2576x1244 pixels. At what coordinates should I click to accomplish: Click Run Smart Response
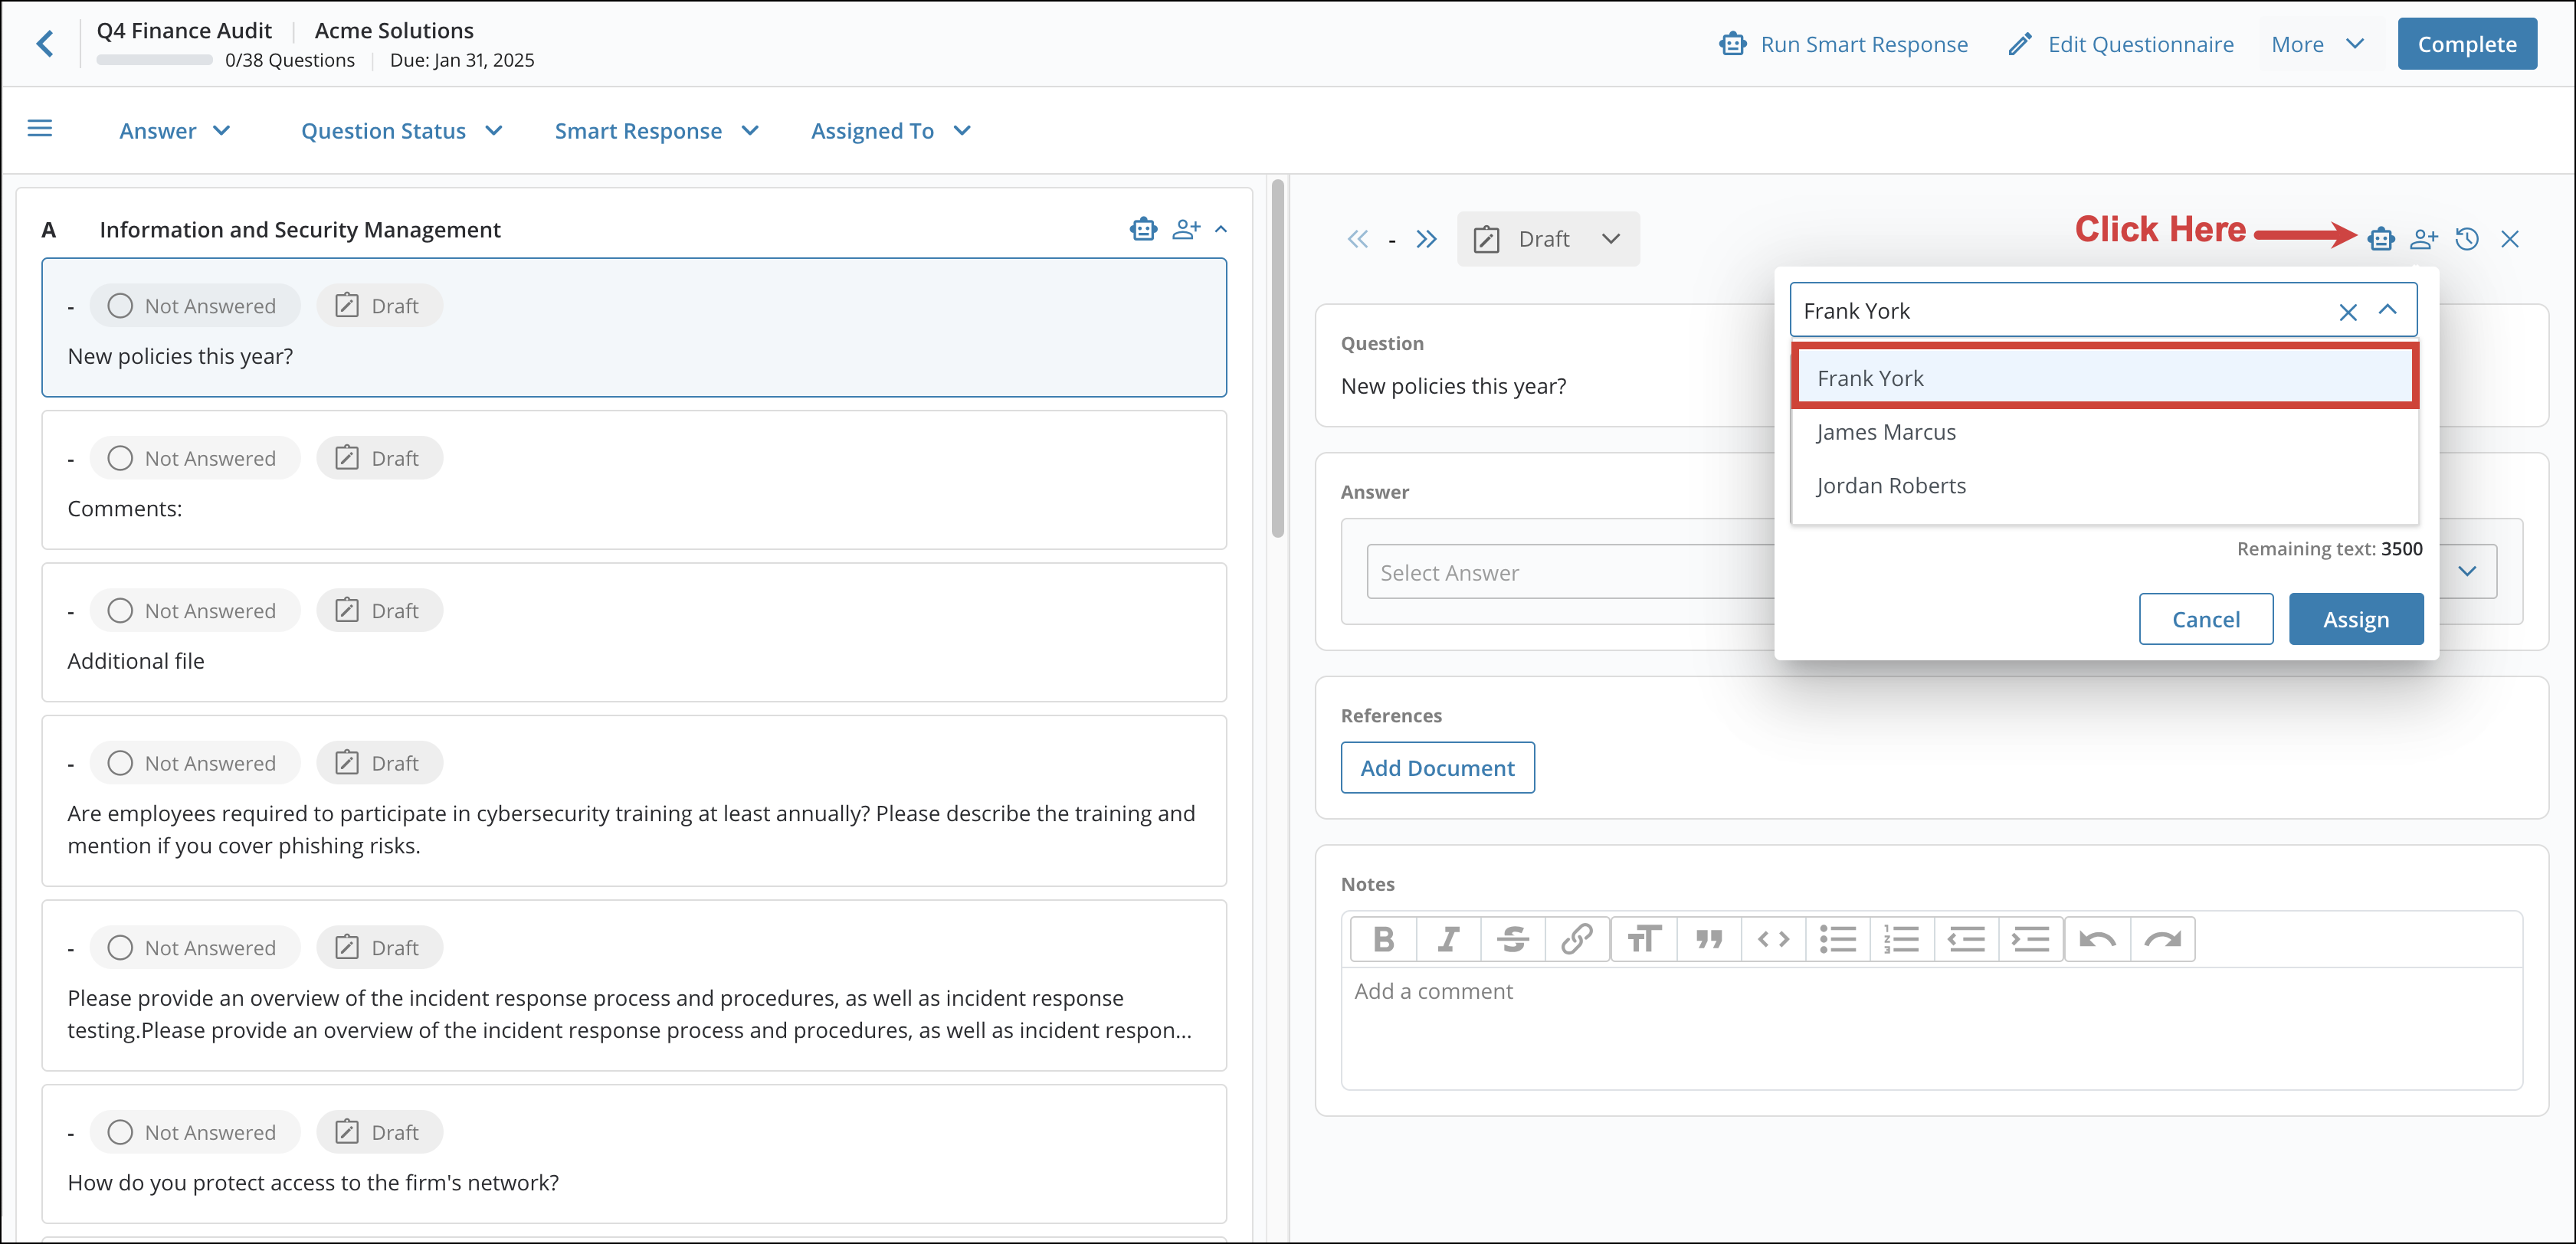coord(1843,44)
